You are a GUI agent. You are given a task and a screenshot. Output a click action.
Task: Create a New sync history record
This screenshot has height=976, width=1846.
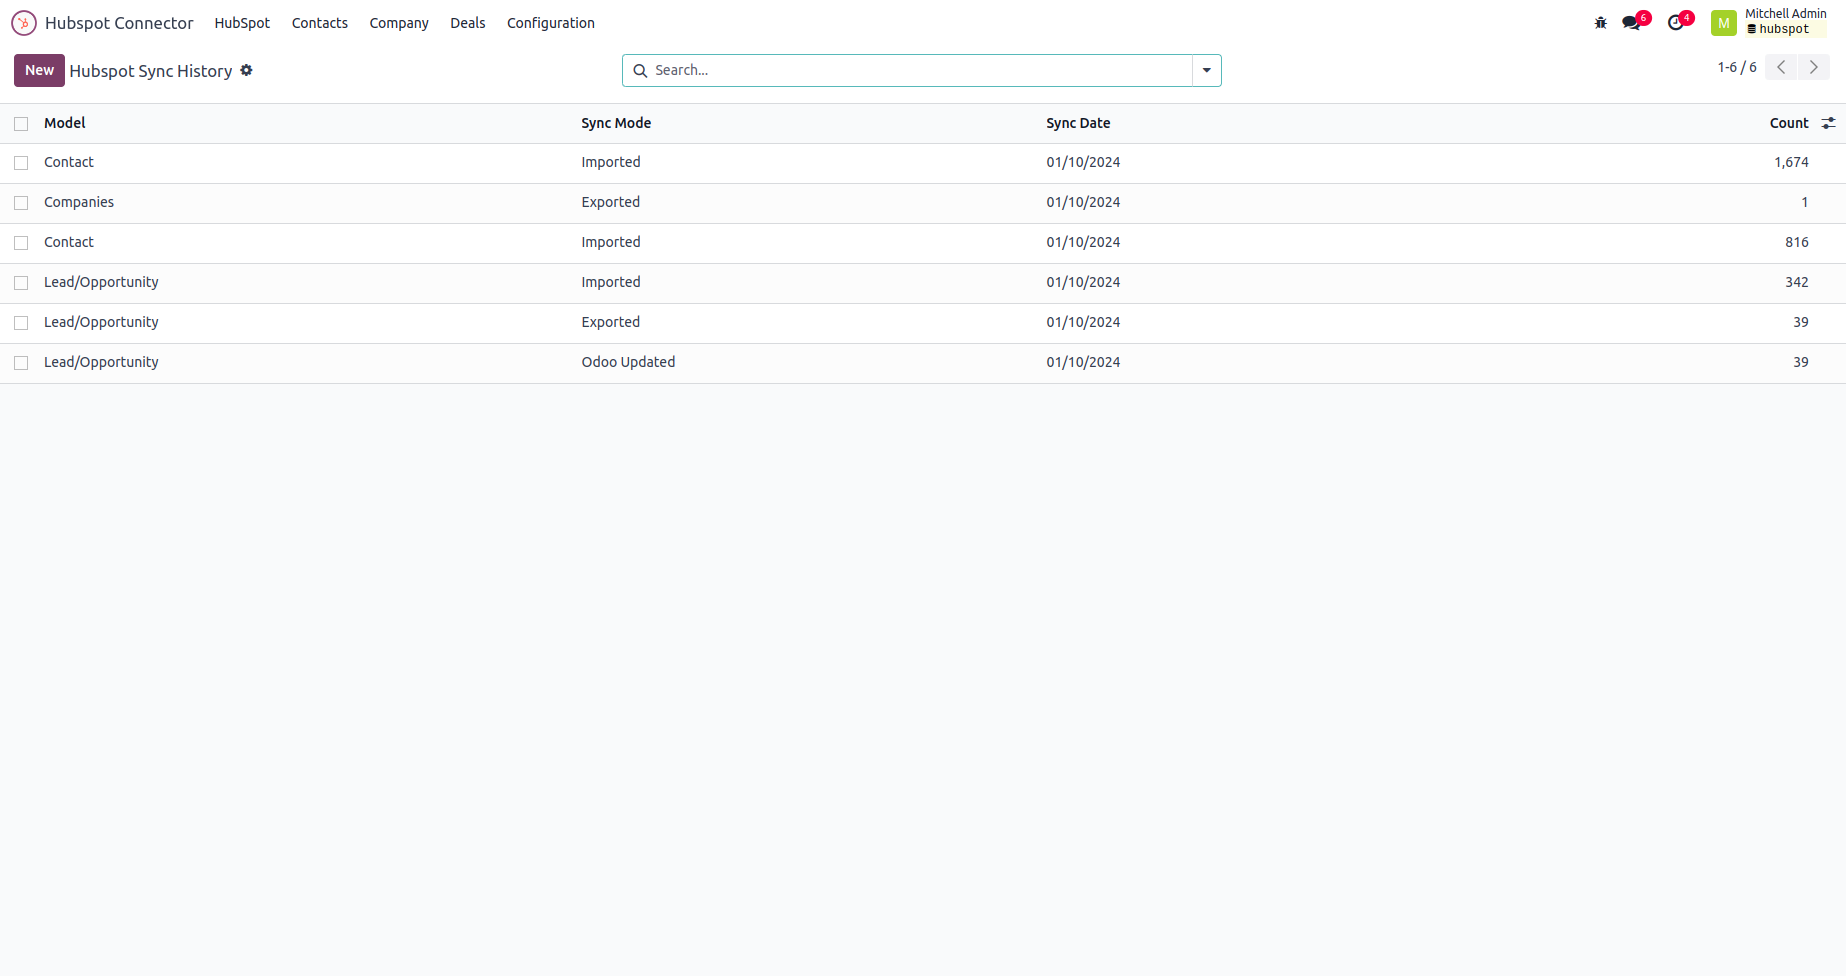[x=39, y=70]
